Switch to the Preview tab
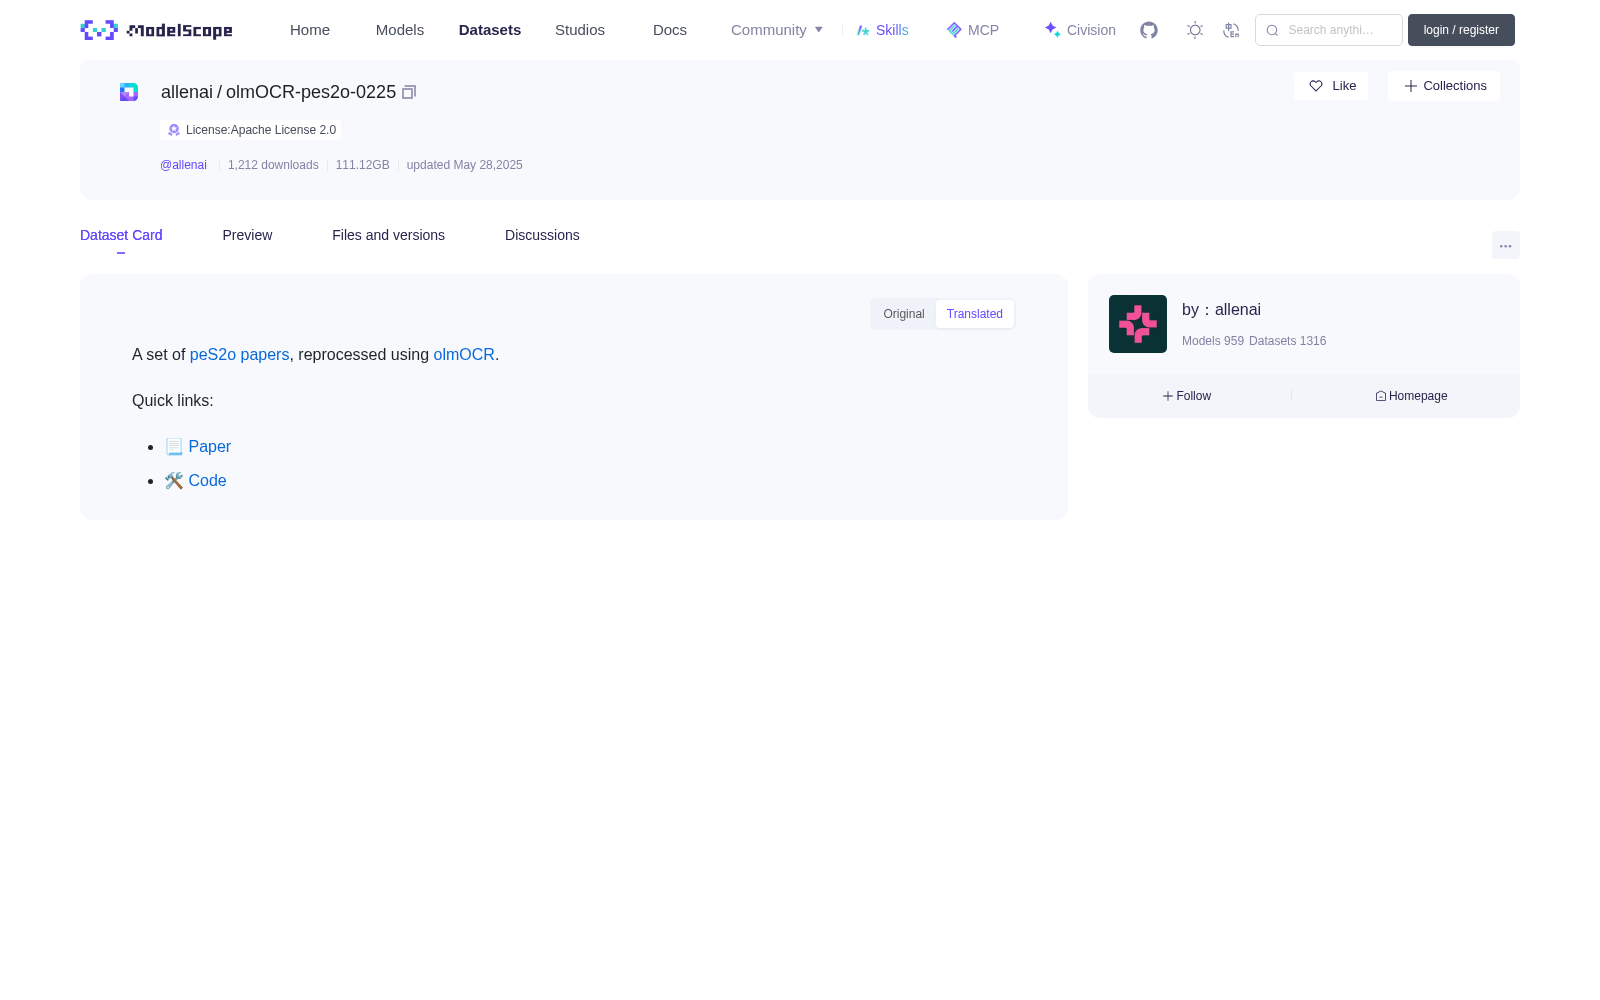Image resolution: width=1600 pixels, height=1000 pixels. coord(247,235)
